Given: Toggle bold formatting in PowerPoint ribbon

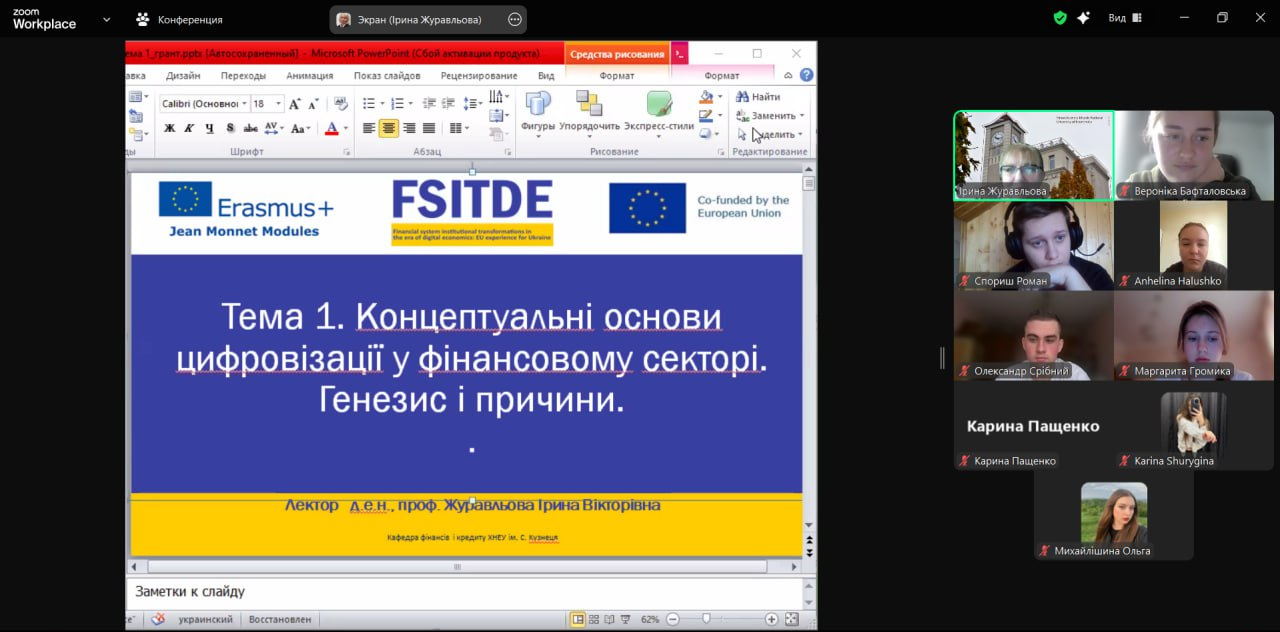Looking at the screenshot, I should 169,128.
